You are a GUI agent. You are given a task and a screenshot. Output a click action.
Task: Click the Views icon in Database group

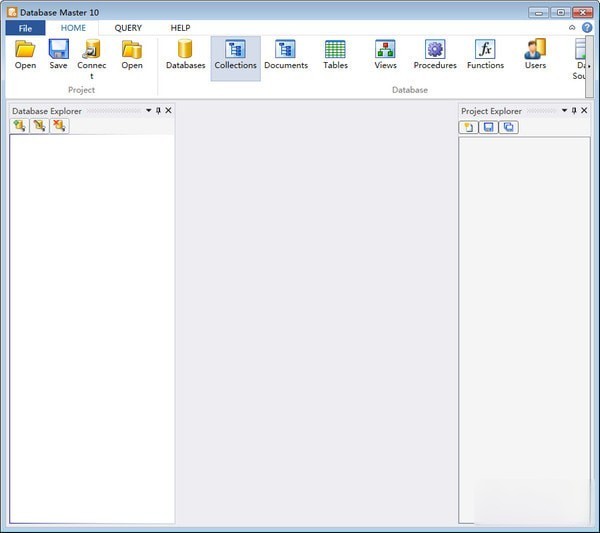tap(385, 50)
